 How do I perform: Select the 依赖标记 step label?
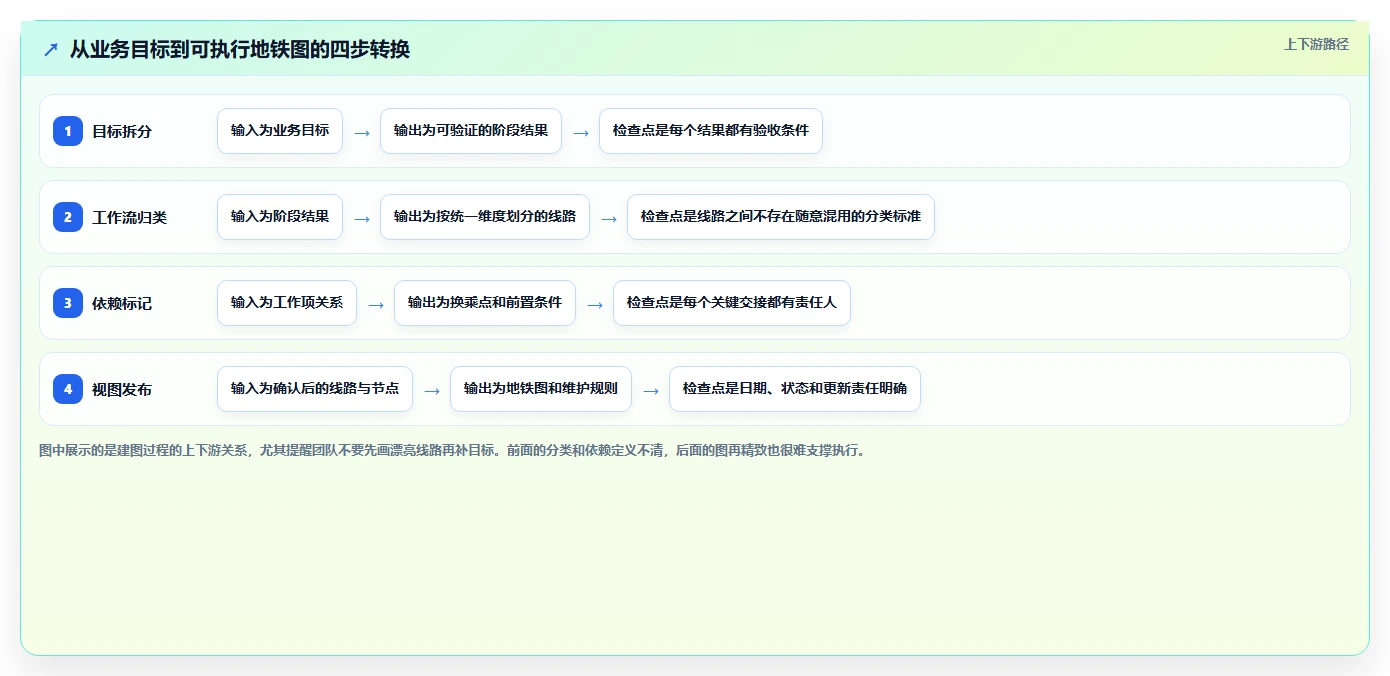[122, 303]
